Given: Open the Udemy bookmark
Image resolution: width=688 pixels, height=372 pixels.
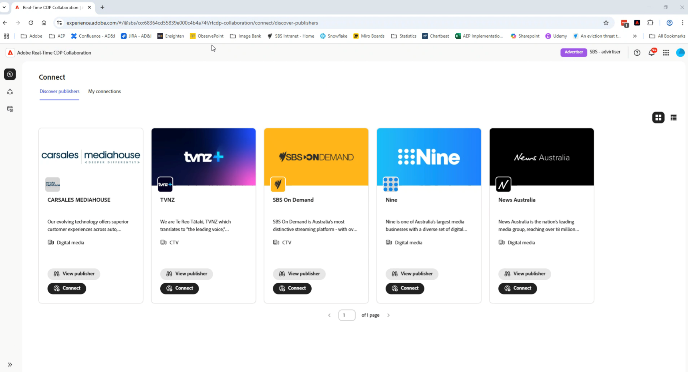Looking at the screenshot, I should pyautogui.click(x=556, y=36).
